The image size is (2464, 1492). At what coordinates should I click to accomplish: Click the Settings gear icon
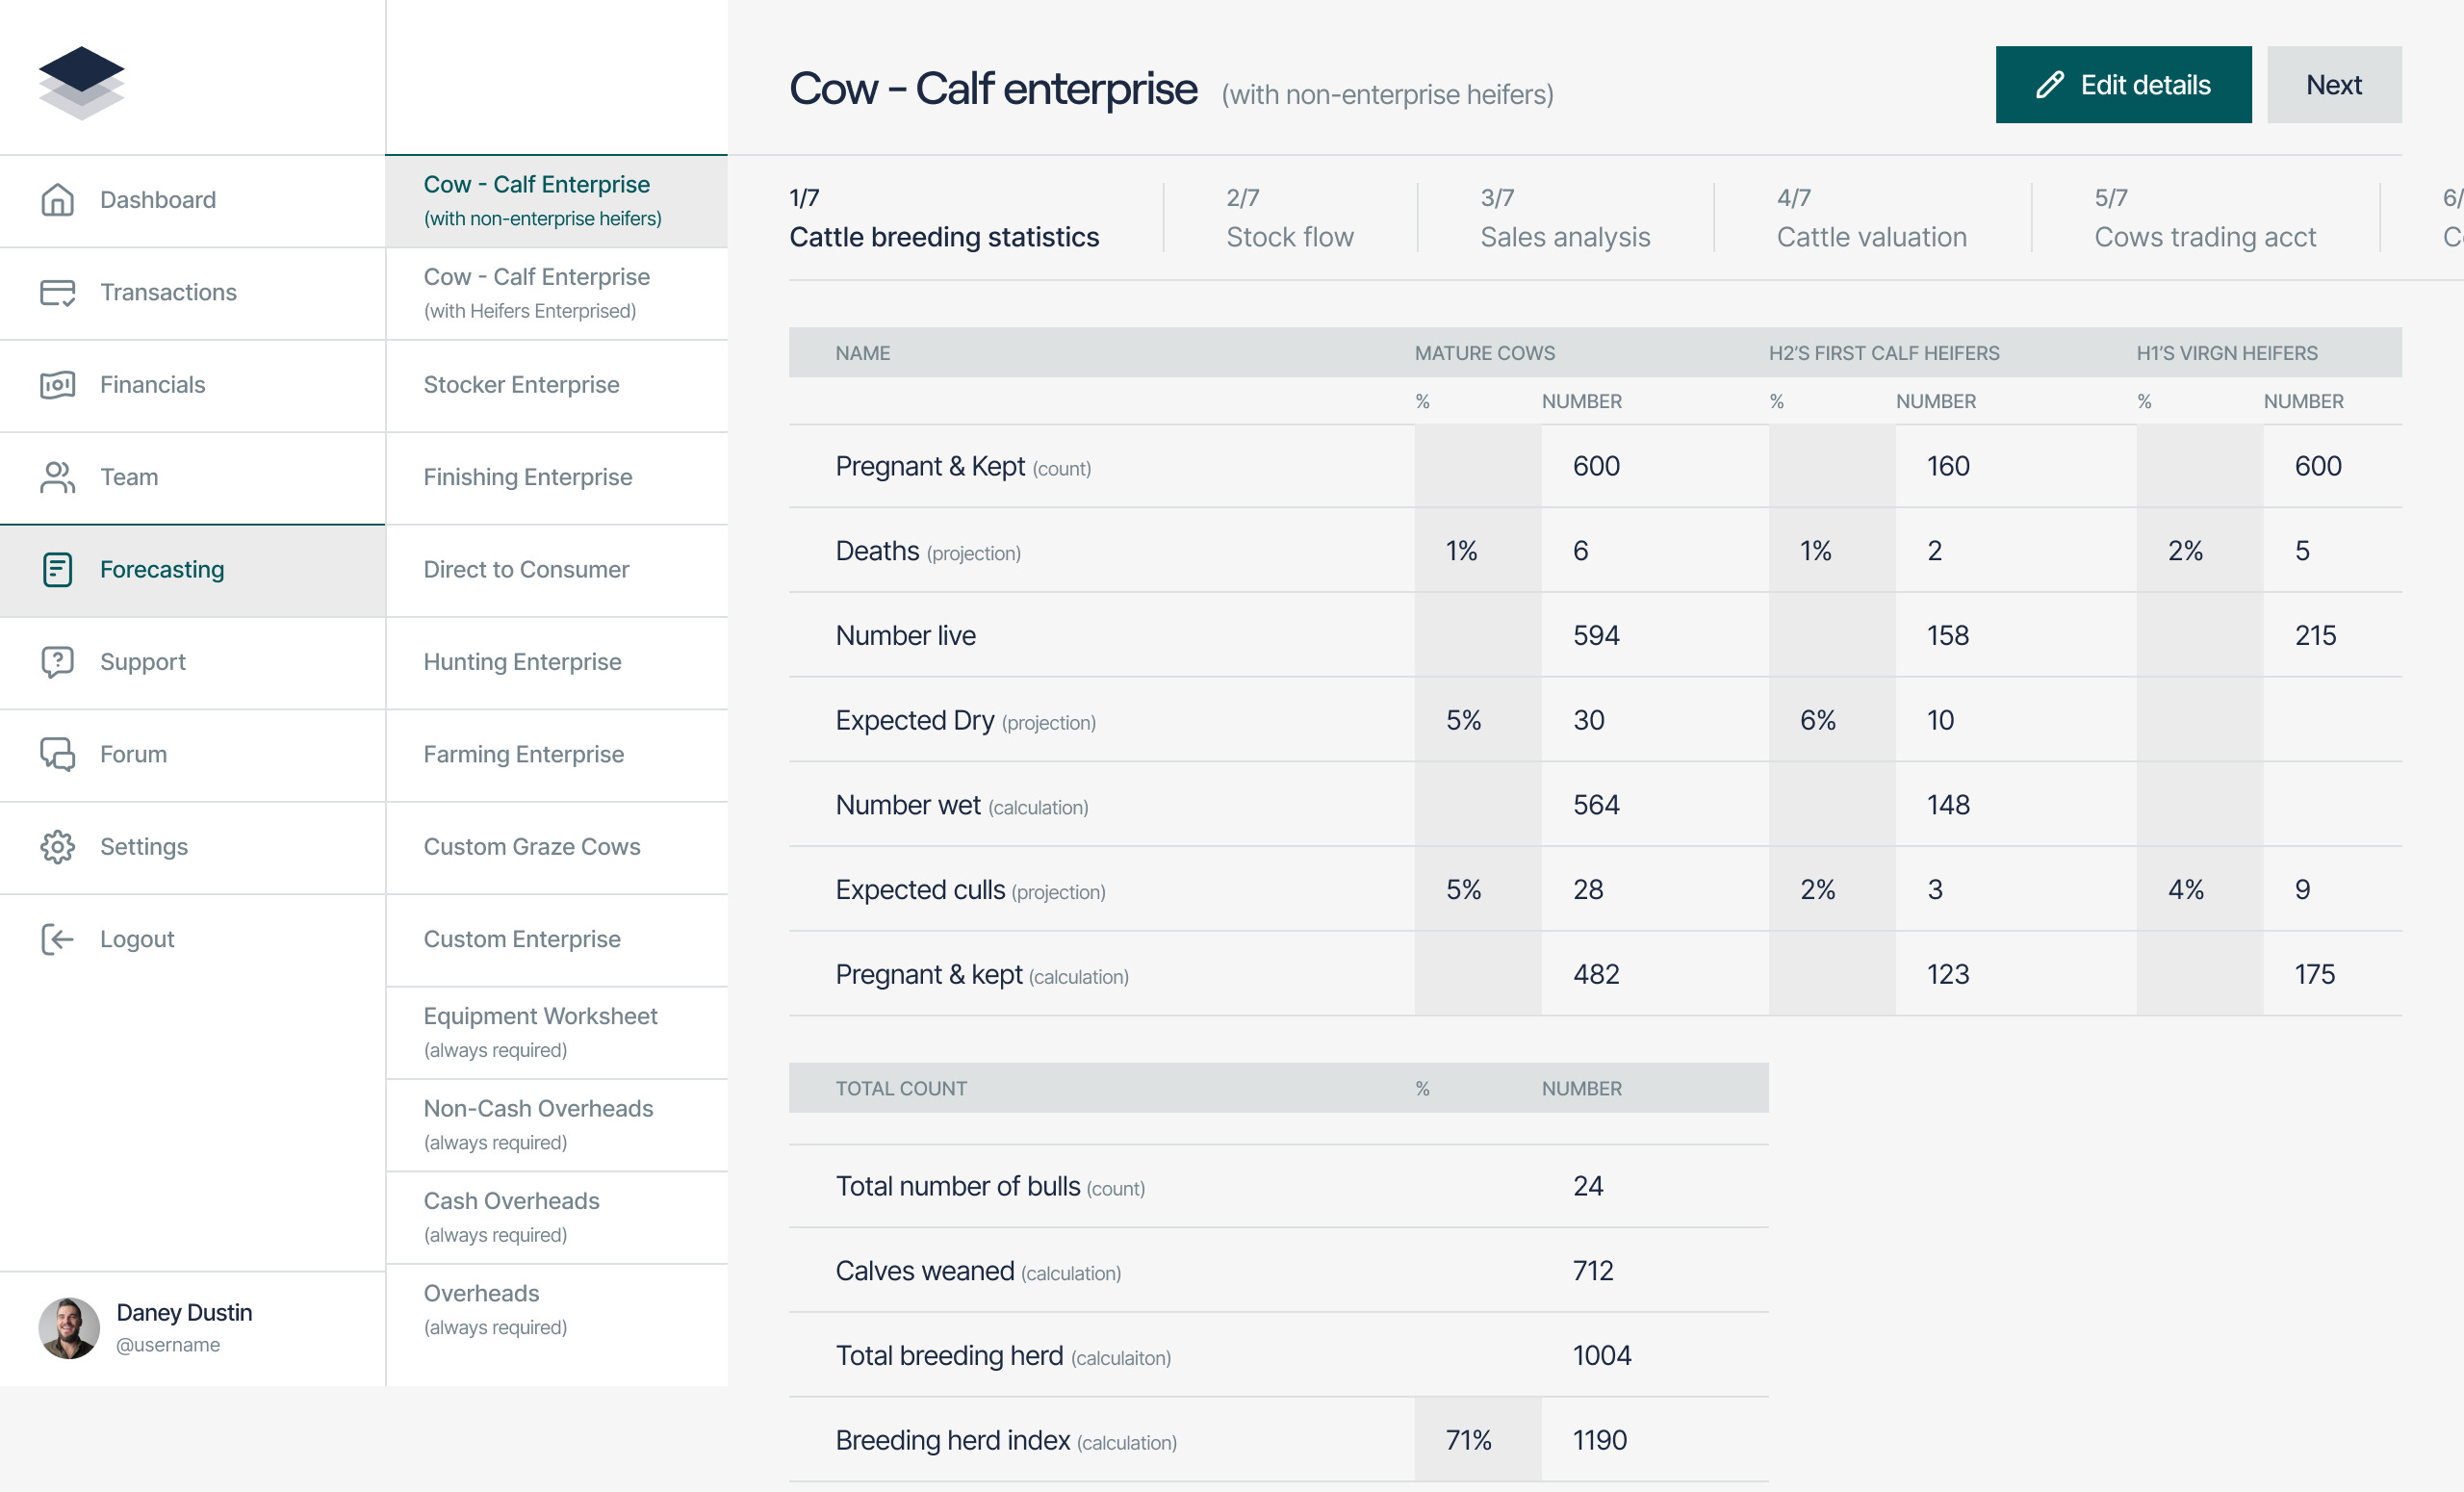(x=57, y=847)
